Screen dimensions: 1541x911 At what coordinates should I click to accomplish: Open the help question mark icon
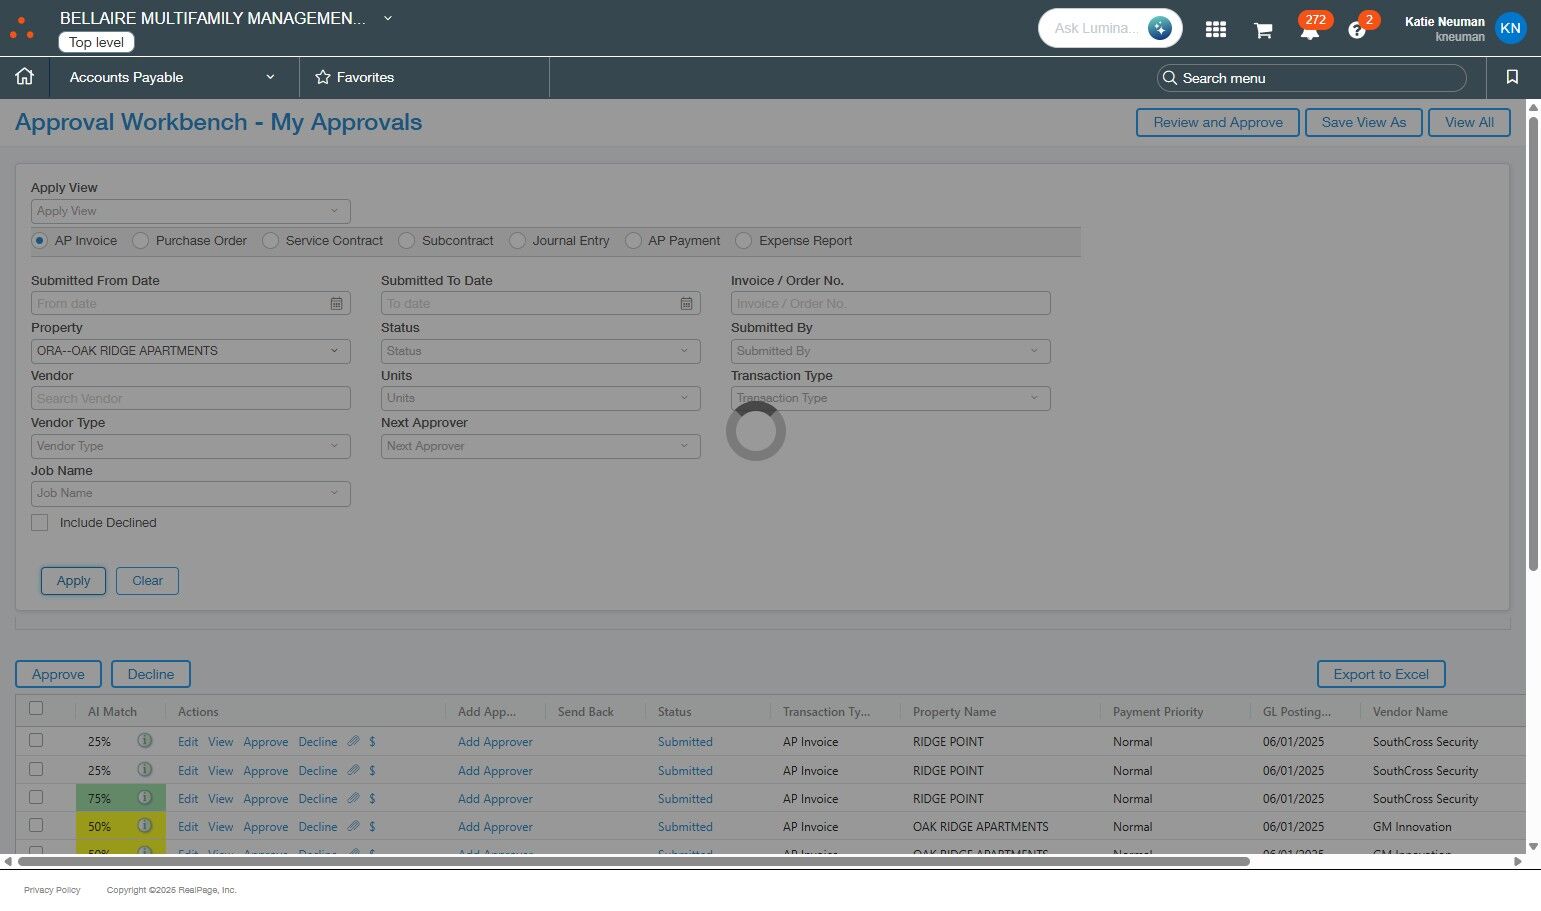tap(1356, 30)
